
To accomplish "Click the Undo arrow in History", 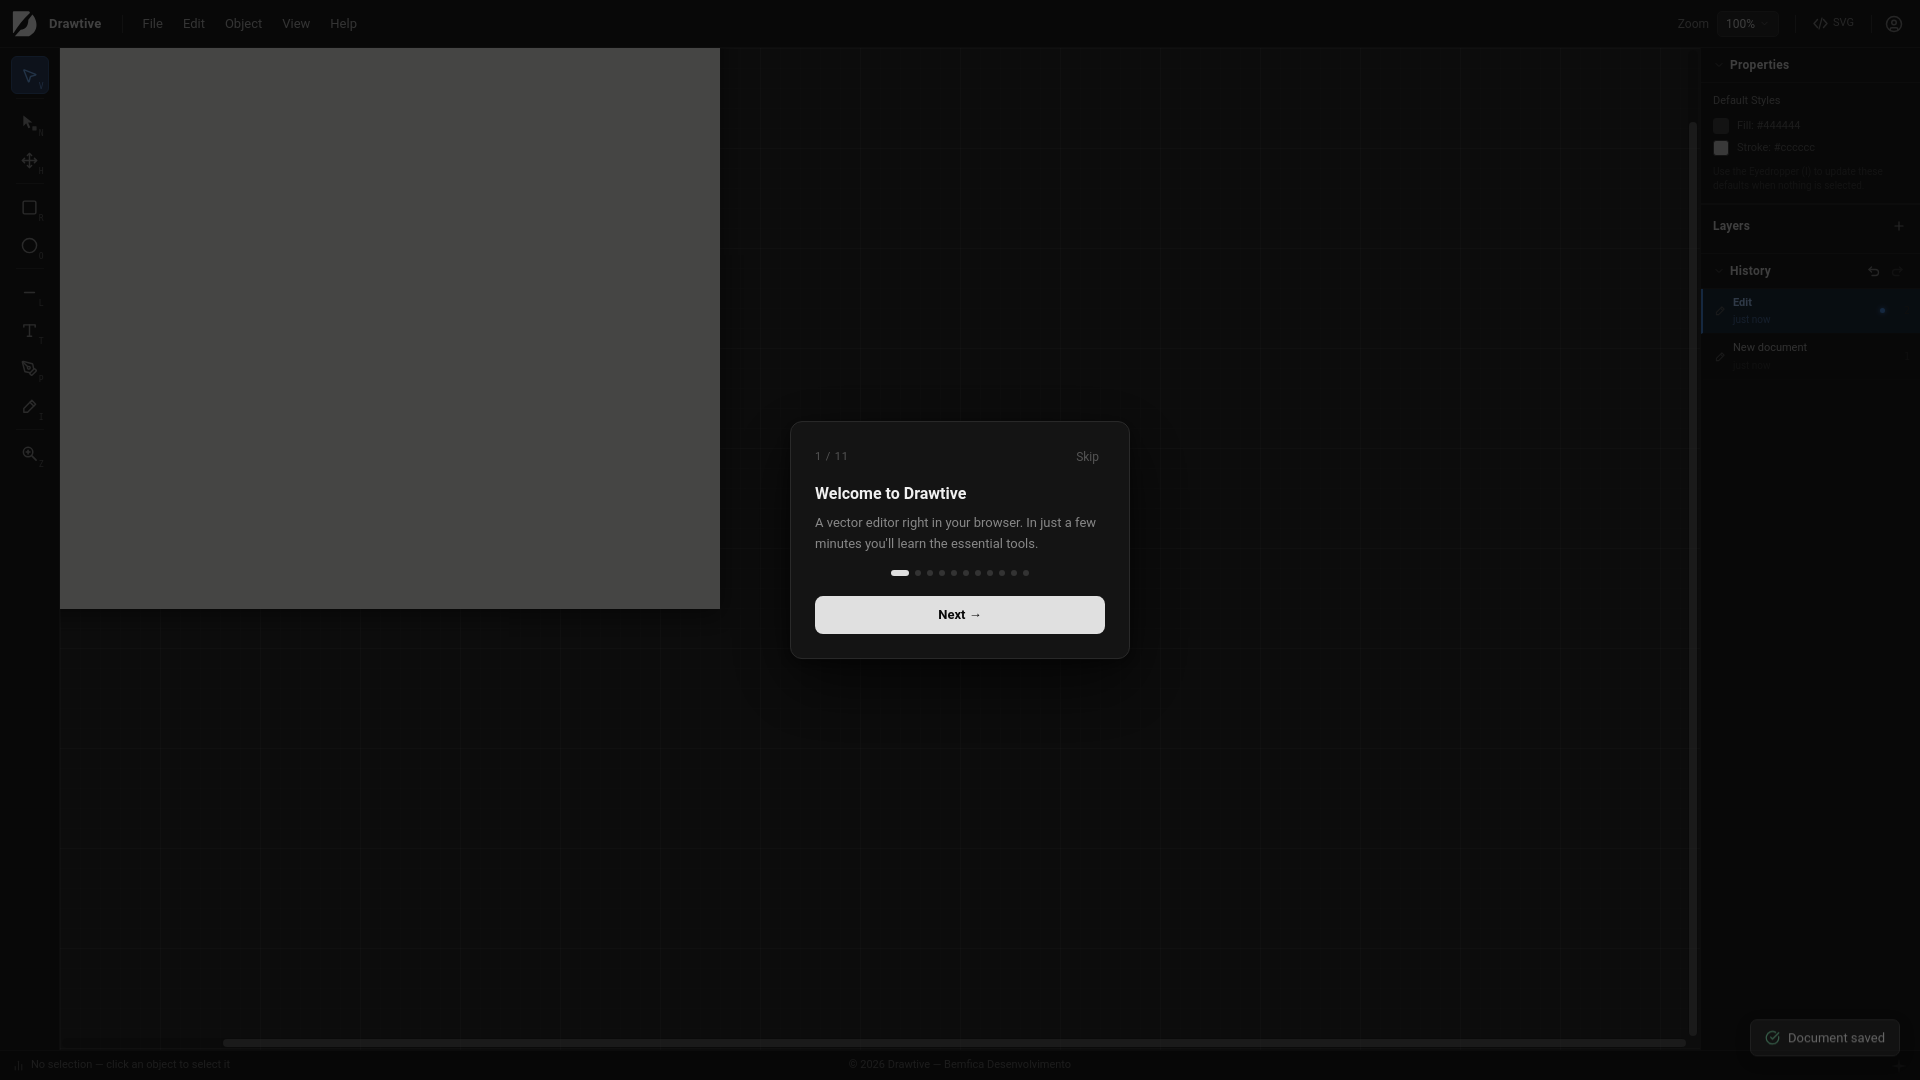I will (x=1874, y=272).
